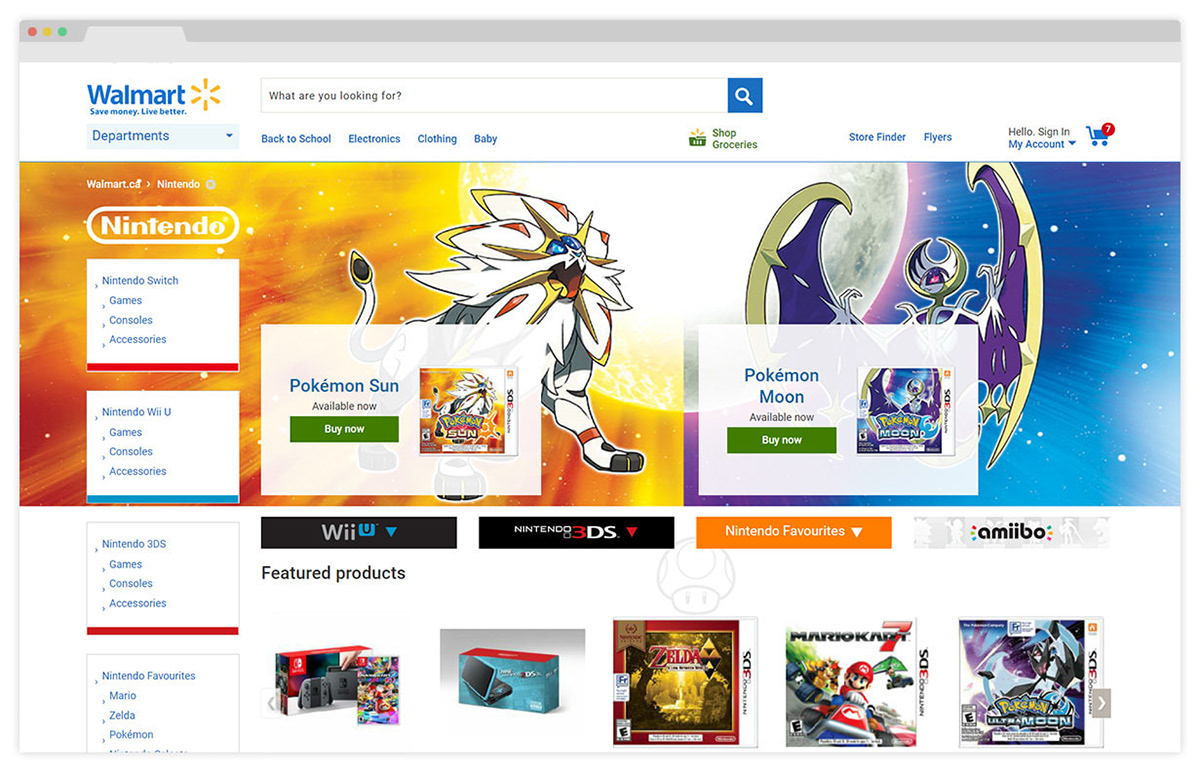1200x772 pixels.
Task: Select the Back to School menu link
Action: click(296, 139)
